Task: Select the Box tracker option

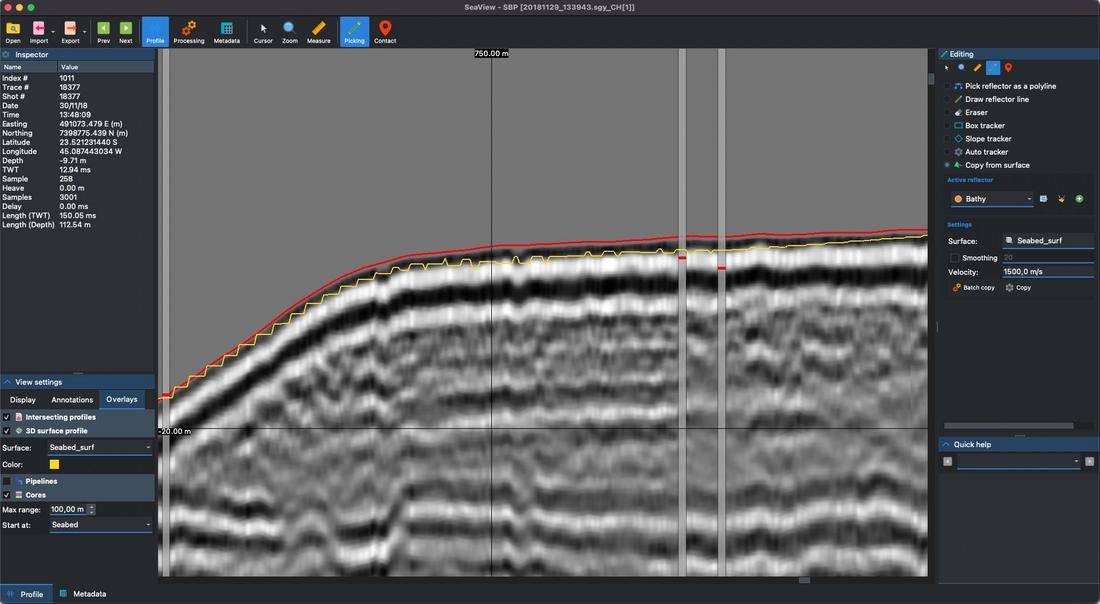Action: (984, 126)
